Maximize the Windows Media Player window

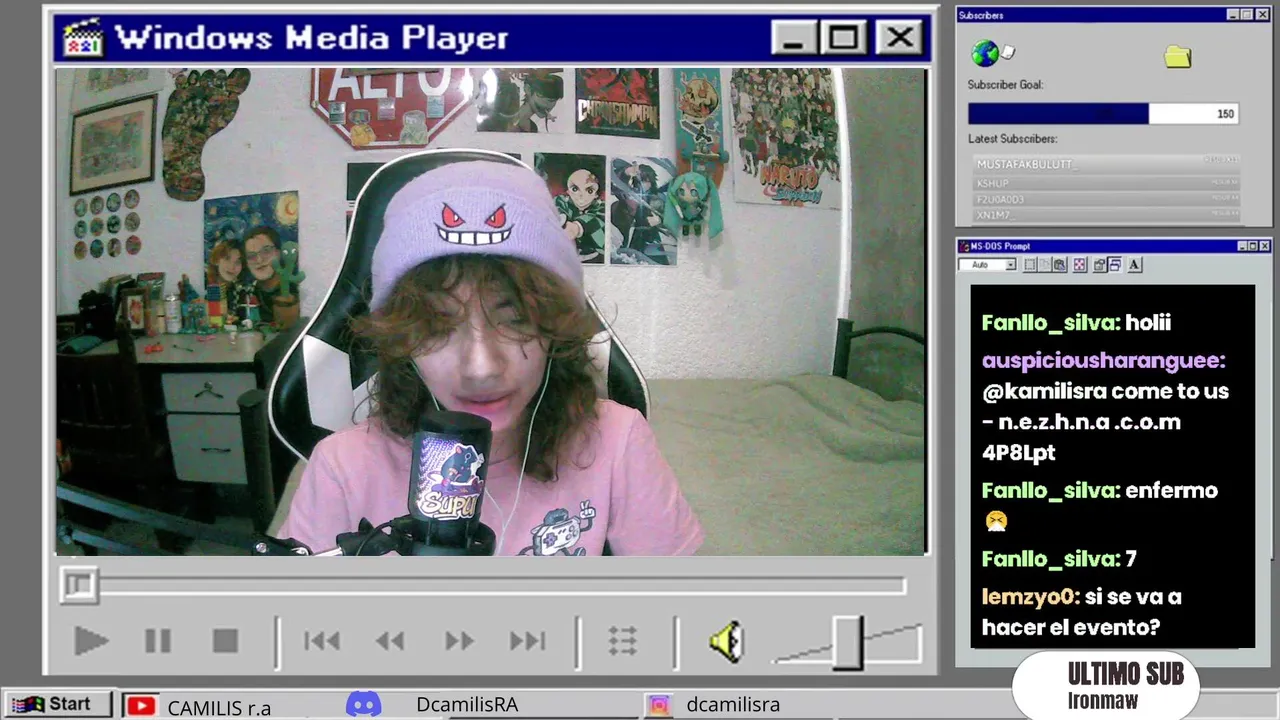[844, 38]
